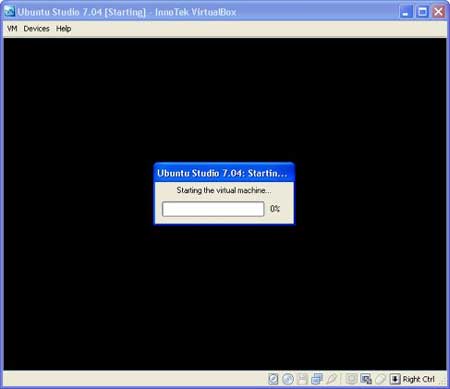This screenshot has width=450, height=389.
Task: Open the VM menu
Action: 12,29
